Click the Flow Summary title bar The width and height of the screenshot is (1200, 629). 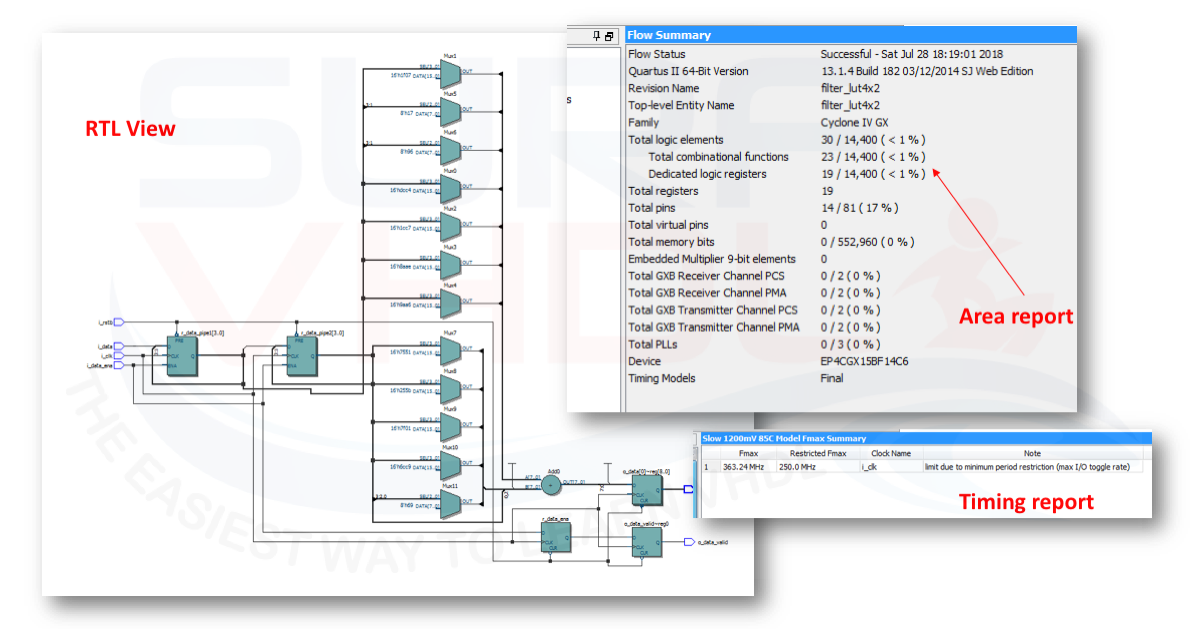tap(850, 35)
